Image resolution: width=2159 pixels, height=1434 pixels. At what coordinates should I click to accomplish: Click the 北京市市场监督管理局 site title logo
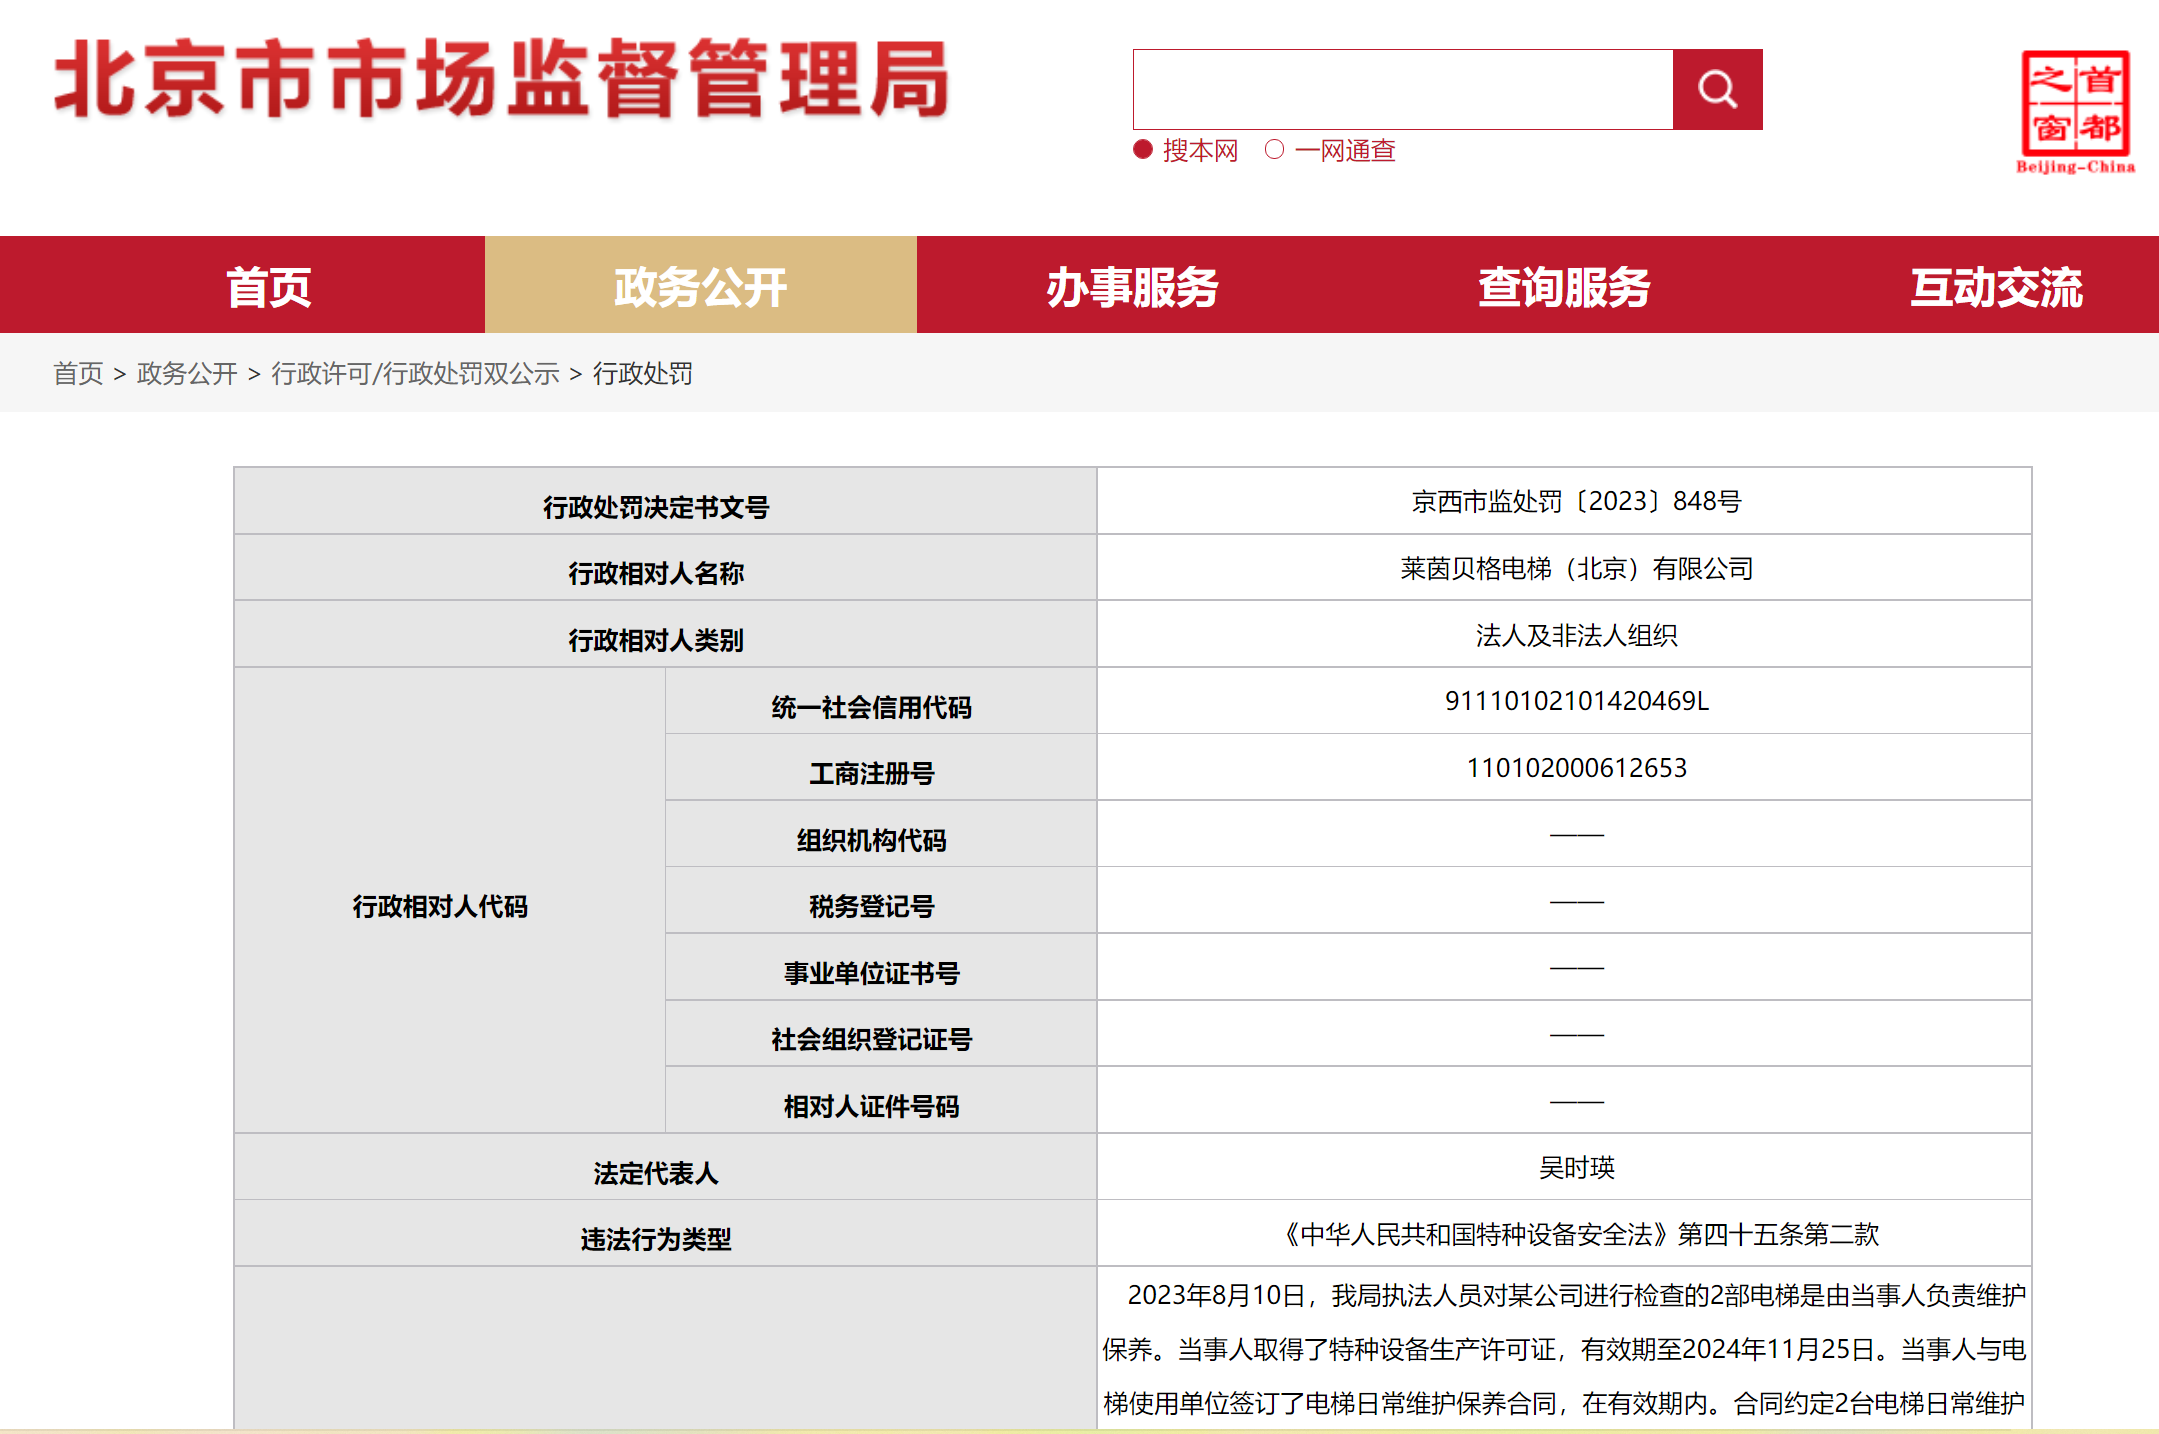[x=501, y=80]
